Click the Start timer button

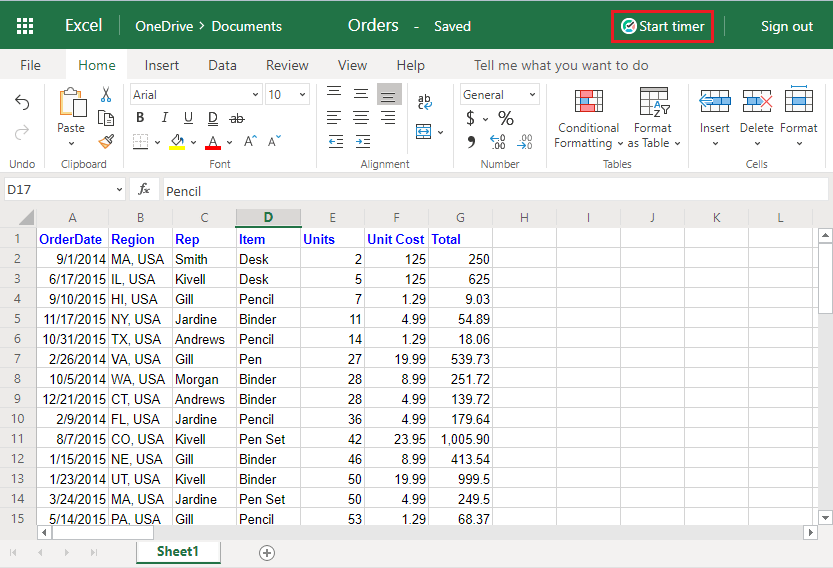(662, 27)
